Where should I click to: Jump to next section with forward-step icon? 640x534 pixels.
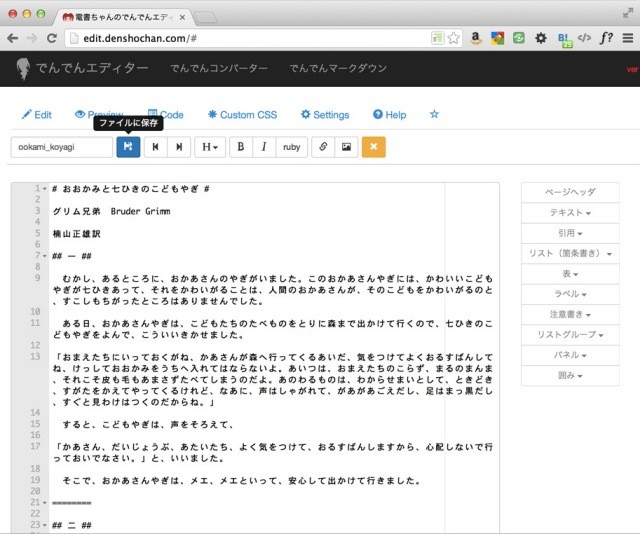179,147
